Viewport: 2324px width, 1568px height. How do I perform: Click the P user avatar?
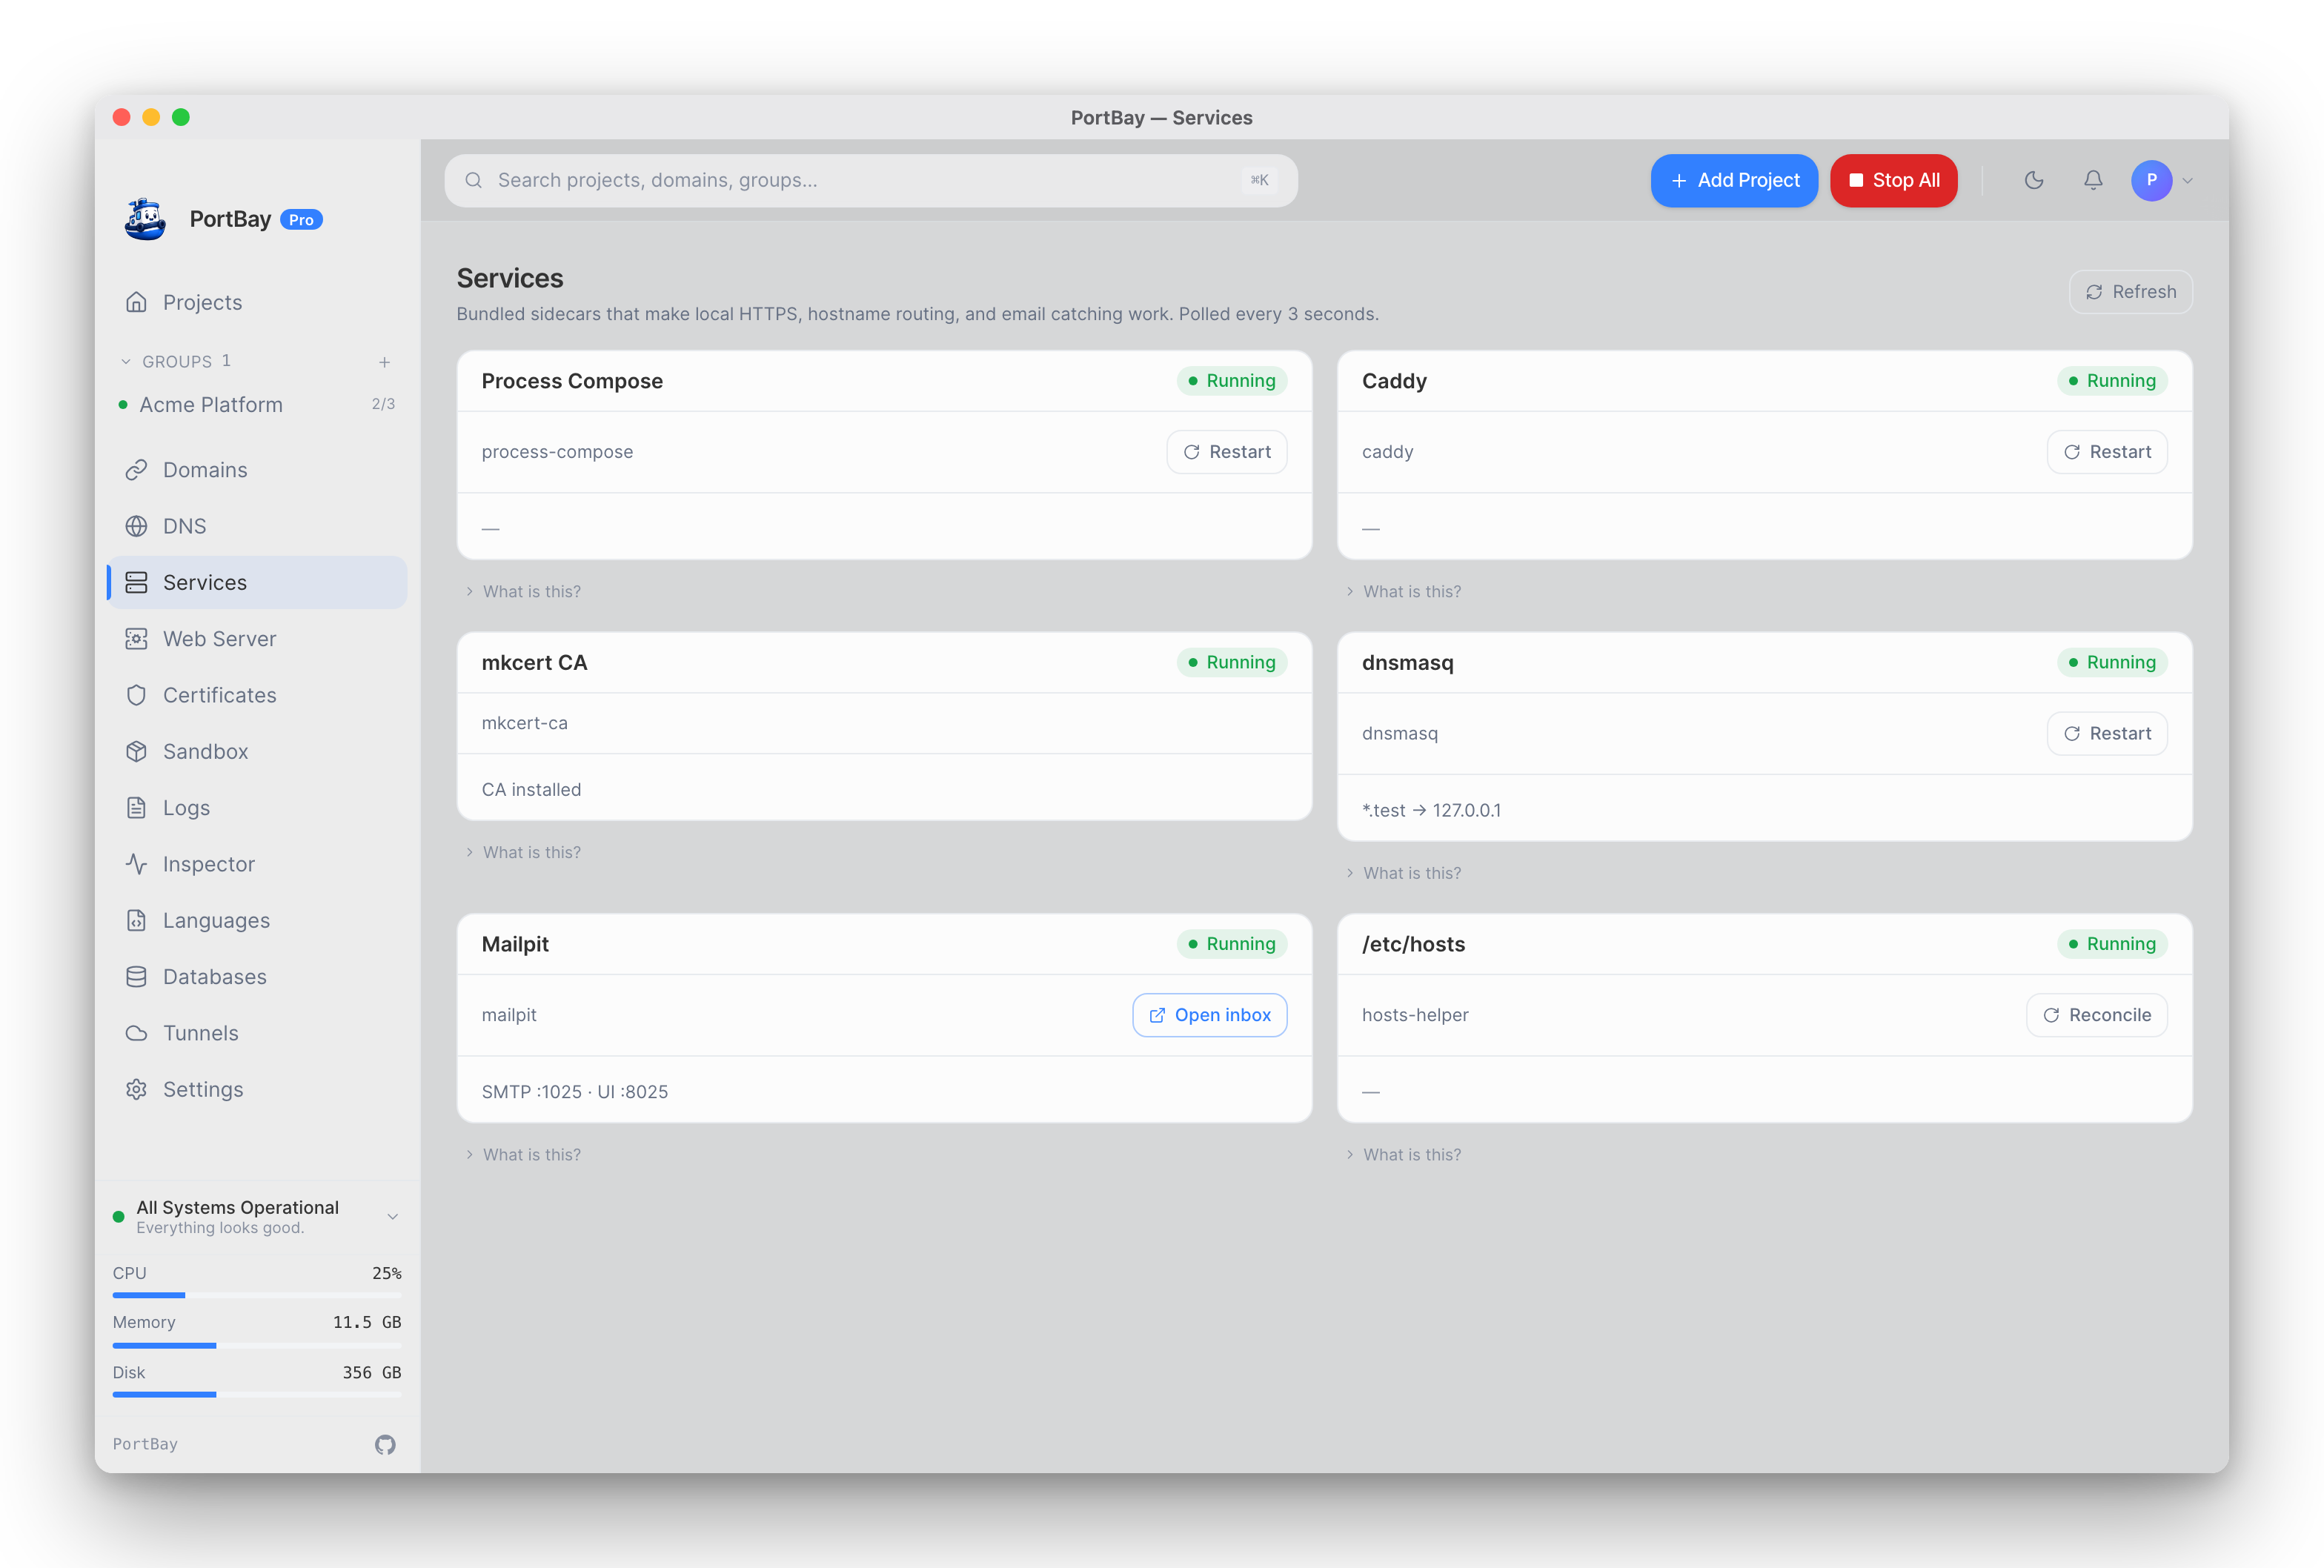[x=2152, y=180]
